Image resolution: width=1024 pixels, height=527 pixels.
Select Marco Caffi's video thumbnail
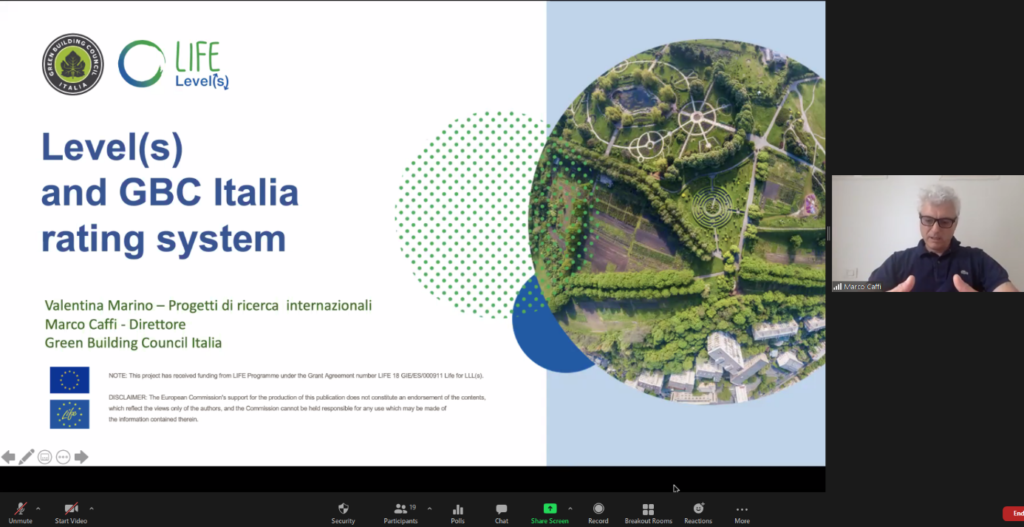point(927,233)
